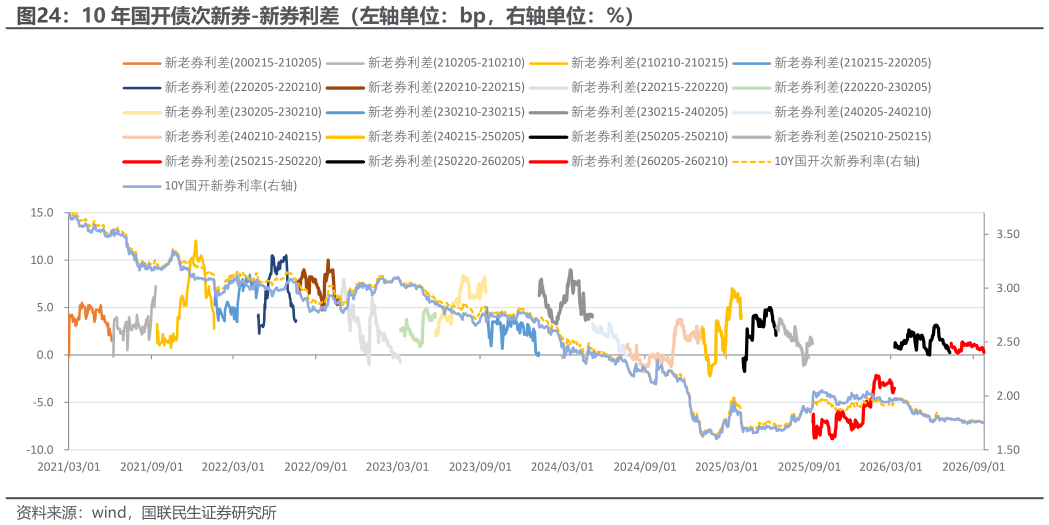Viewport: 1049px width, 525px height.
Task: Click left axis label -10.0
Action: (x=39, y=450)
